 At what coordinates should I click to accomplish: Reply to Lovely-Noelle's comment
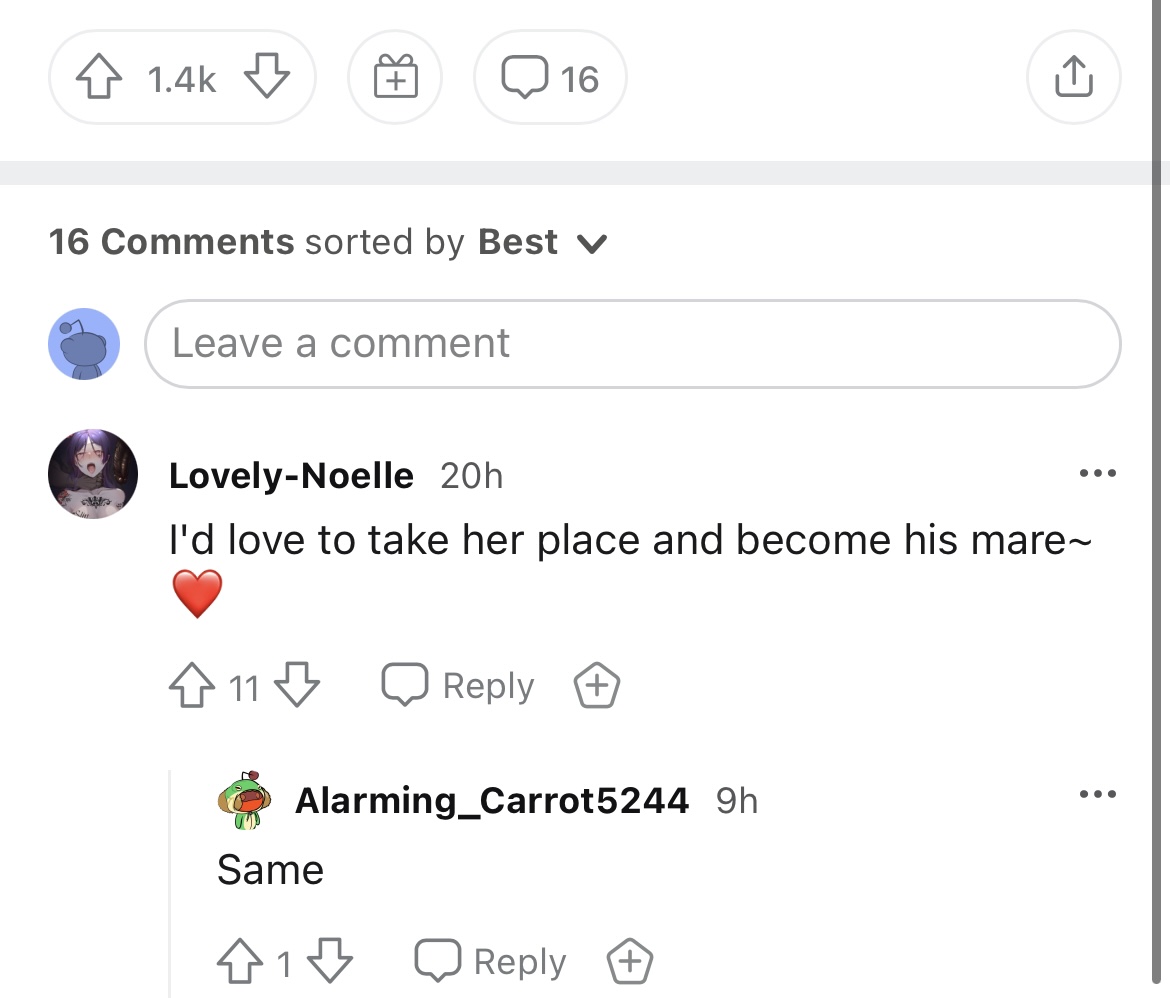tap(458, 685)
